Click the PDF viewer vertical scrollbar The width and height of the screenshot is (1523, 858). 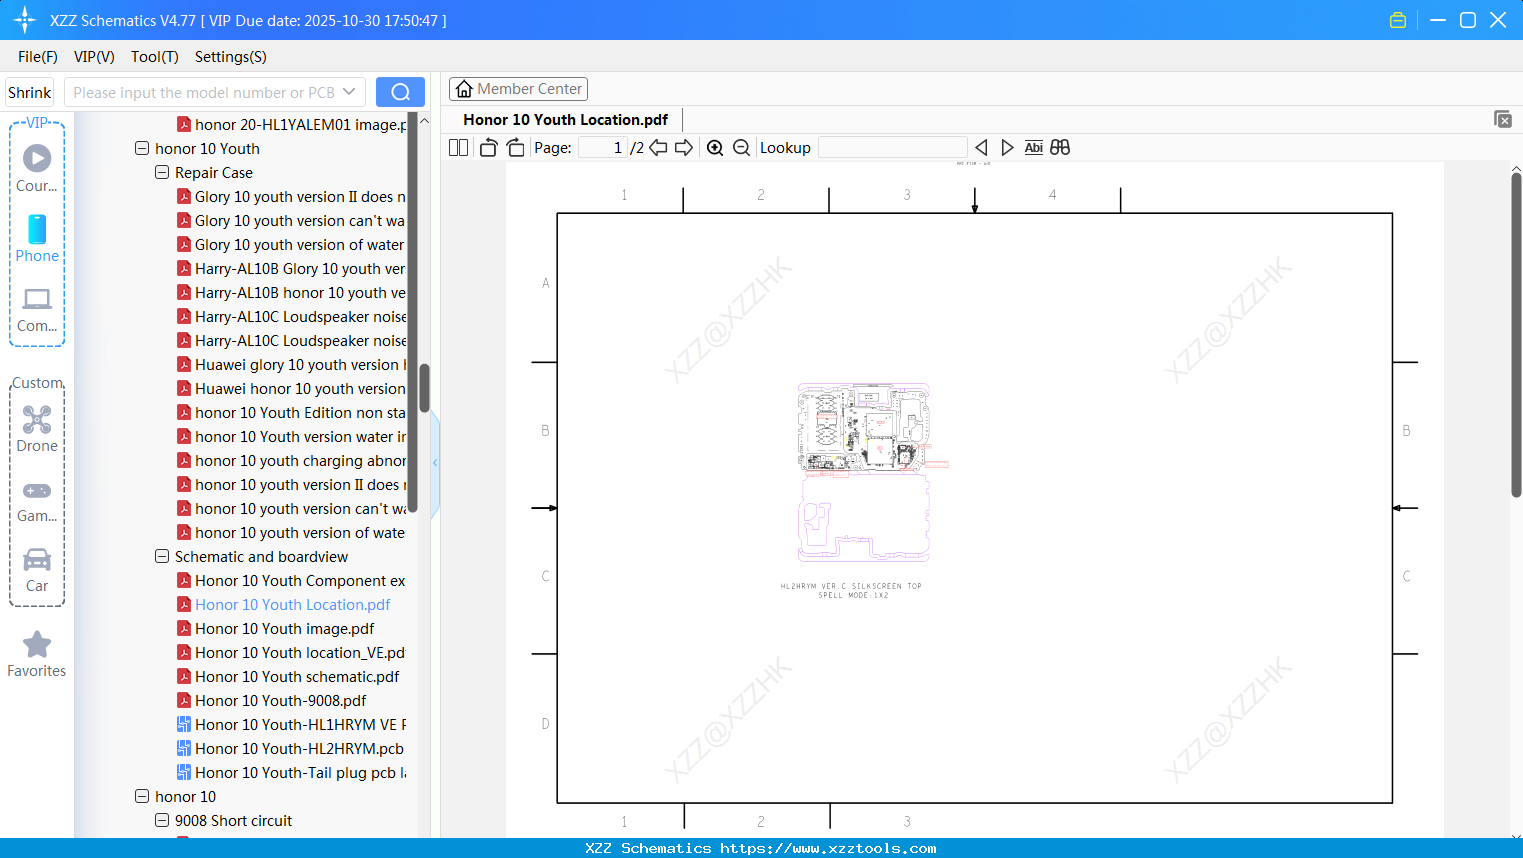tap(1516, 335)
